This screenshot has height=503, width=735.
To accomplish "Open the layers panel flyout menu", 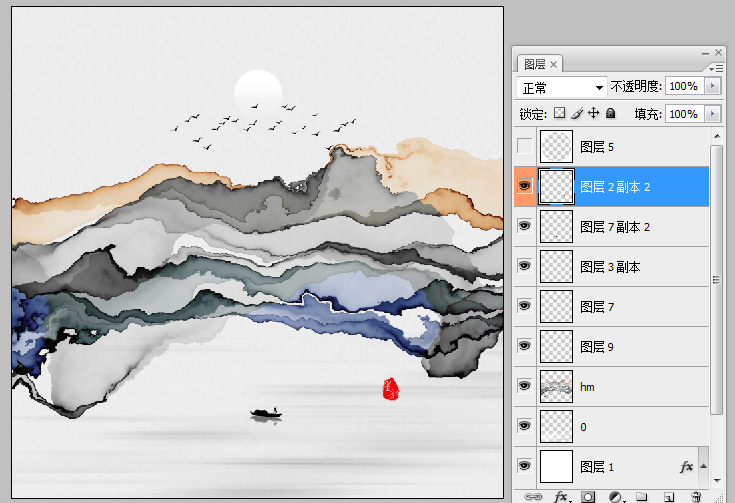I will click(x=716, y=69).
